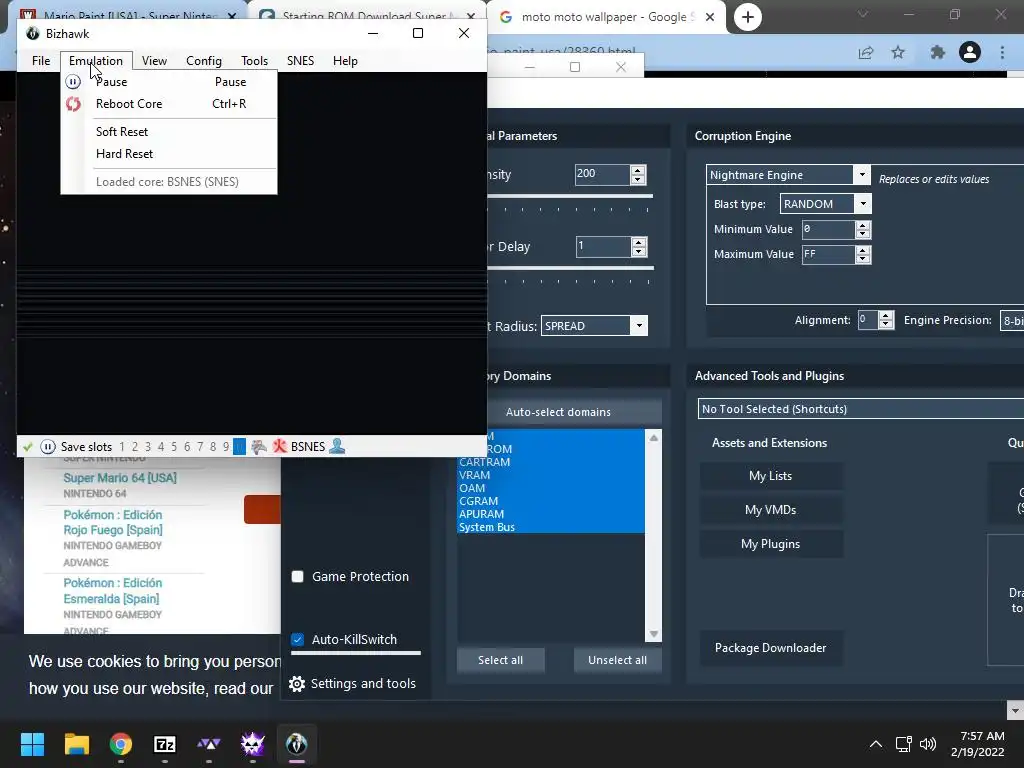
Task: Select save slot 5
Action: click(174, 447)
